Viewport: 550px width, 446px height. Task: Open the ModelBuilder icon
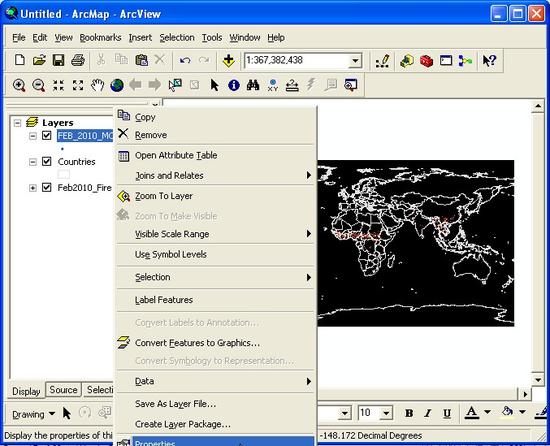[x=465, y=61]
